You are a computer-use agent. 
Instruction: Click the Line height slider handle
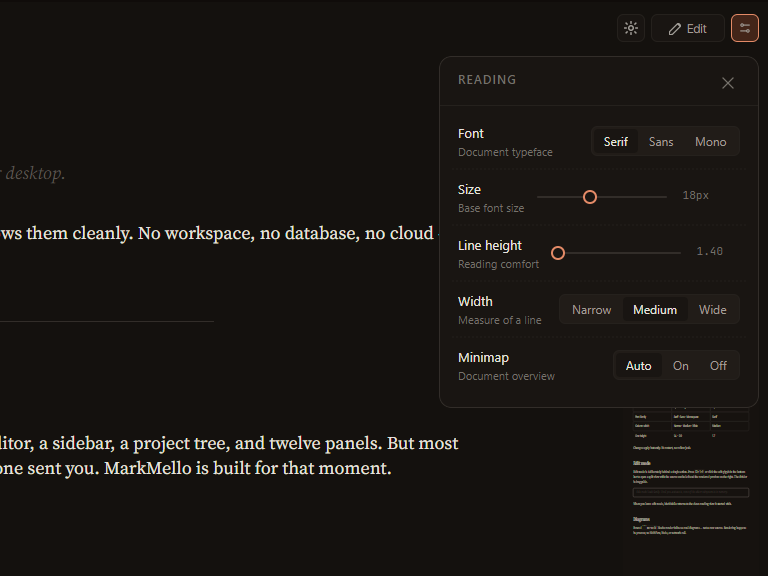558,253
